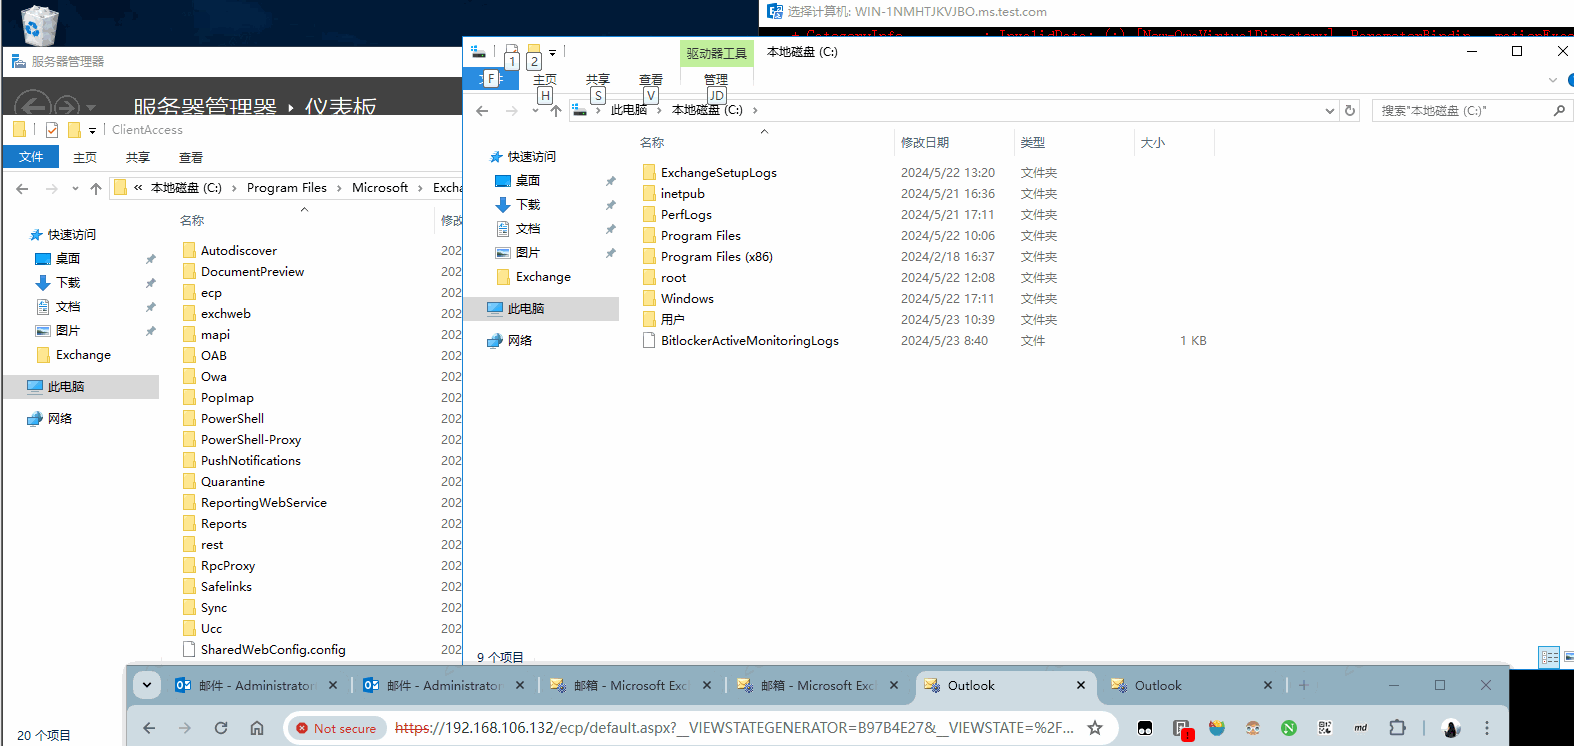1574x746 pixels.
Task: Go to Chrome home page
Action: coord(257,728)
